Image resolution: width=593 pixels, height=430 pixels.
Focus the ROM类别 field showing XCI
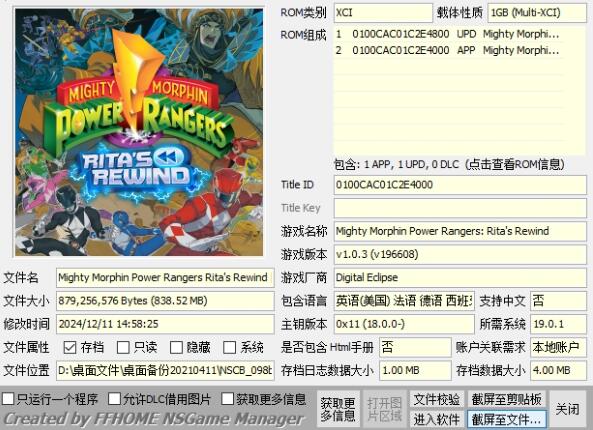[383, 13]
